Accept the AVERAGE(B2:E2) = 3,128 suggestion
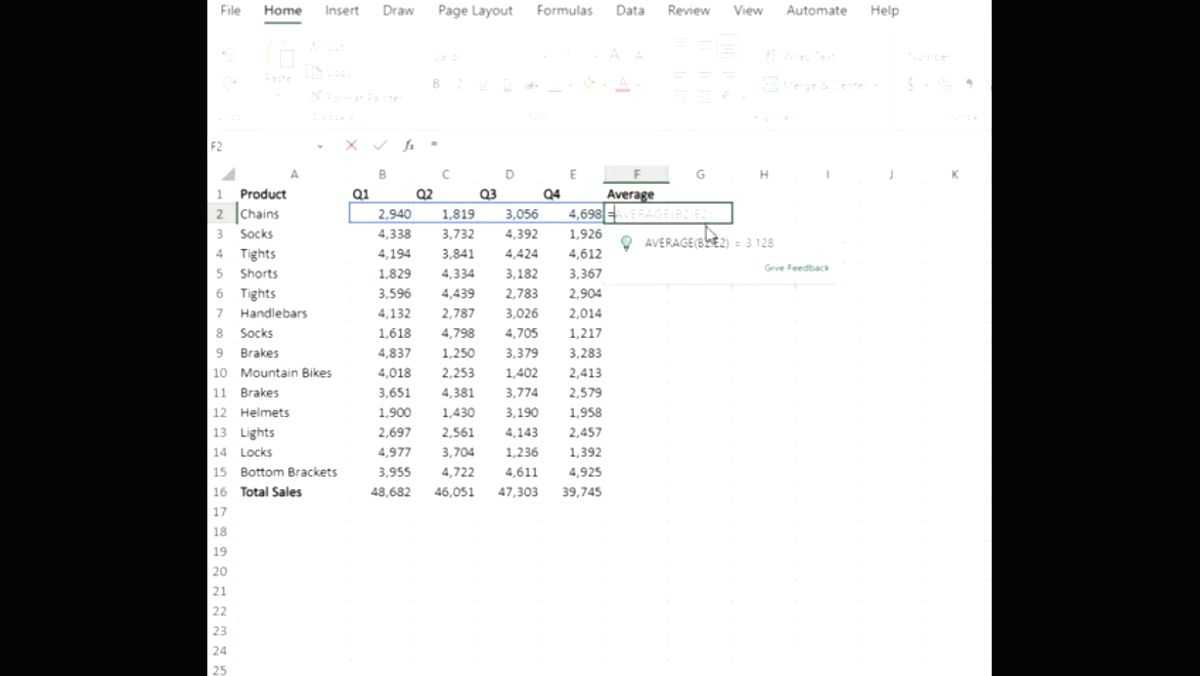1200x676 pixels. click(x=709, y=243)
